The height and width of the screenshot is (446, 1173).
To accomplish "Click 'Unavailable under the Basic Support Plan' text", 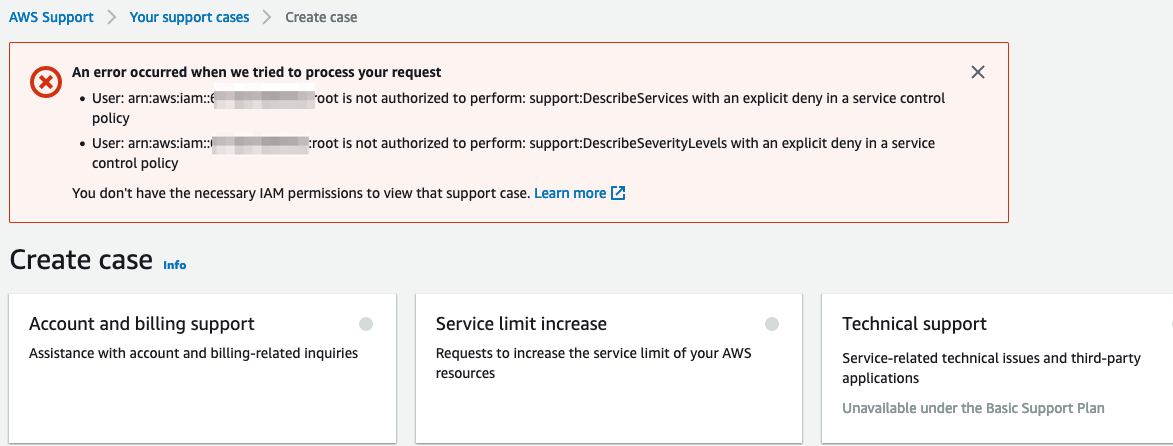I will [x=973, y=409].
